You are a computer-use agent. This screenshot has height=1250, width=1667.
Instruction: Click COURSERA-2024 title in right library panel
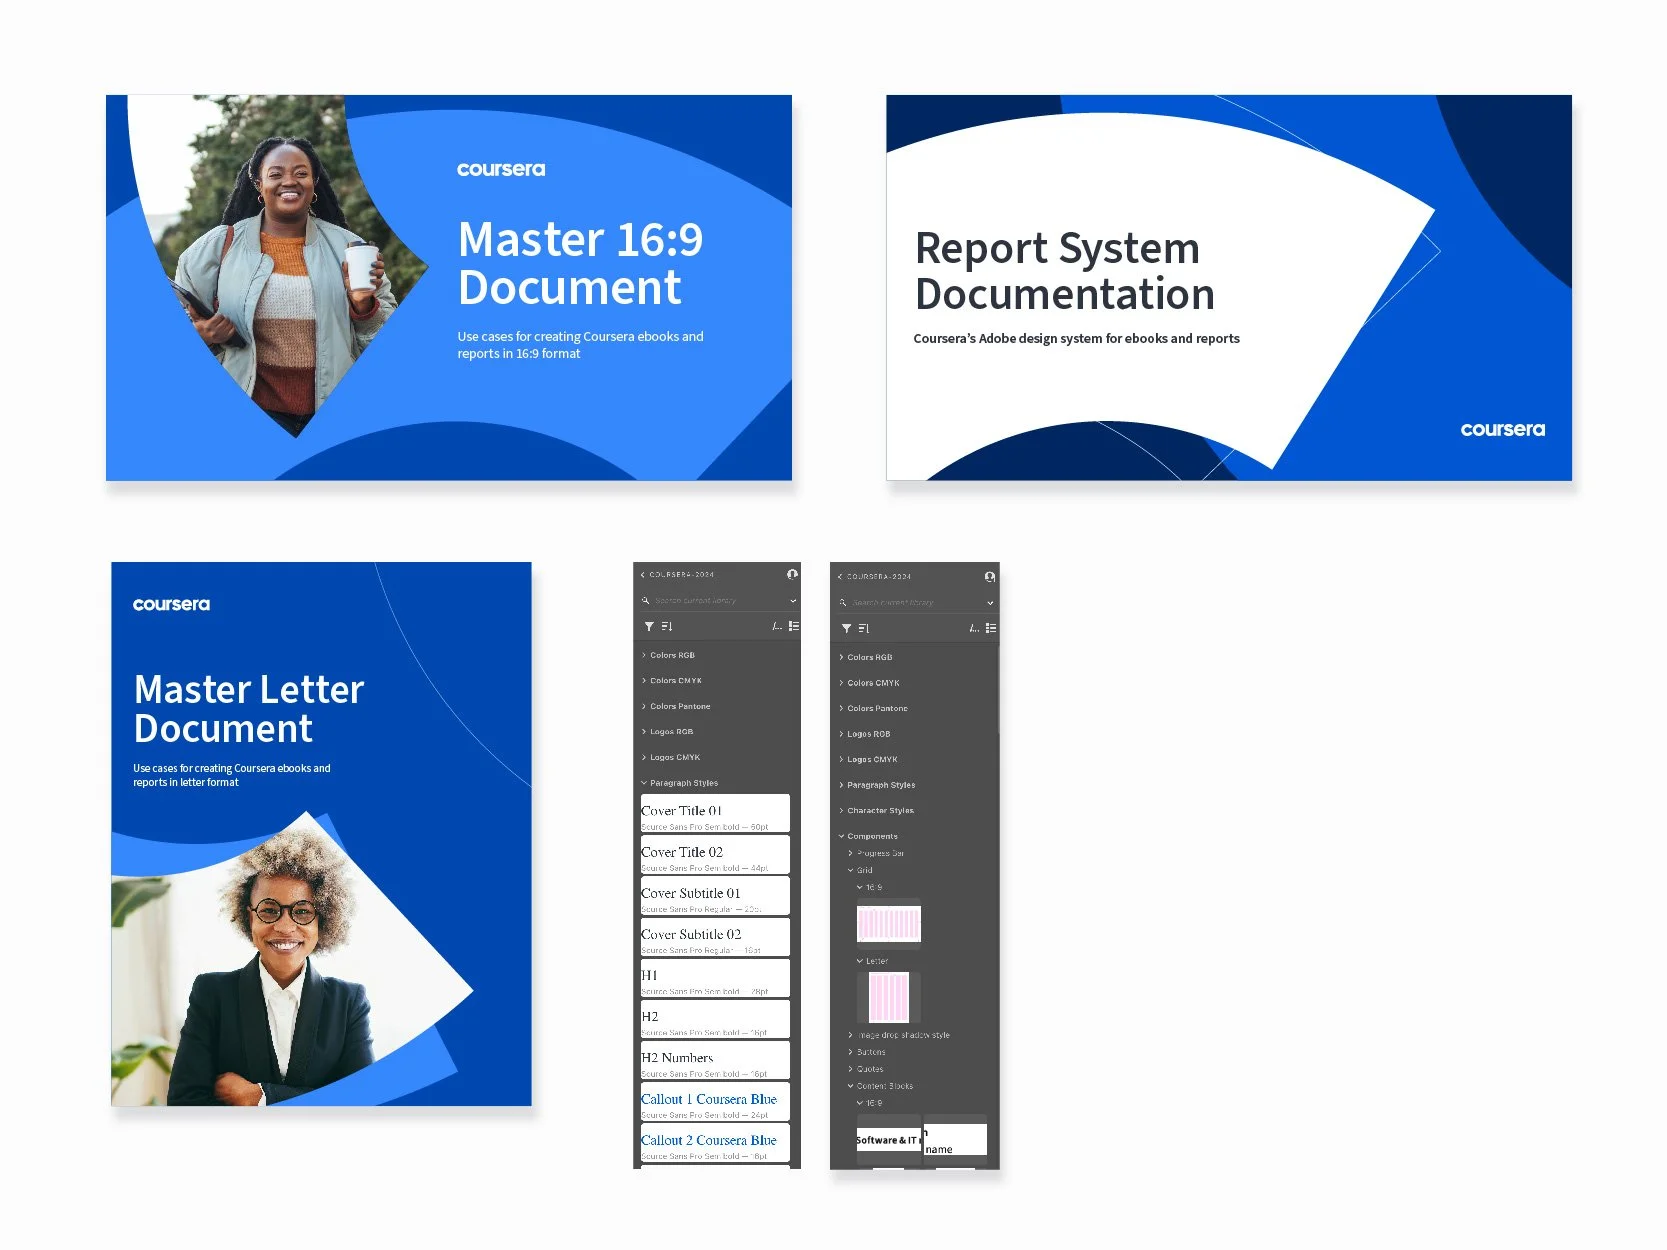(x=879, y=577)
